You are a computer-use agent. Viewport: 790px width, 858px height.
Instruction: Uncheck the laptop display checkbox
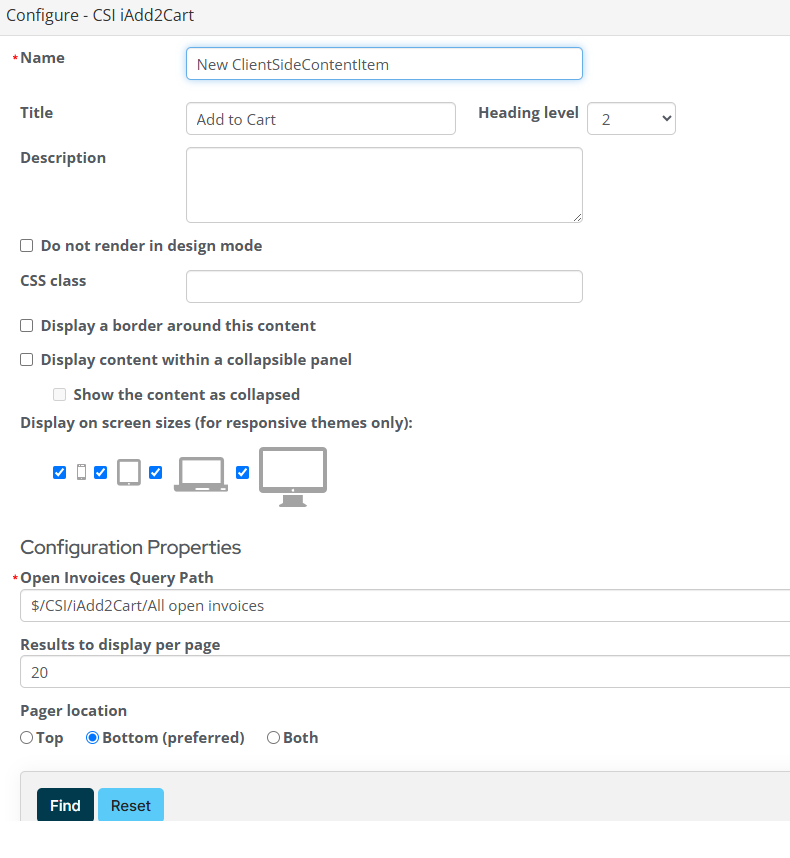point(156,472)
